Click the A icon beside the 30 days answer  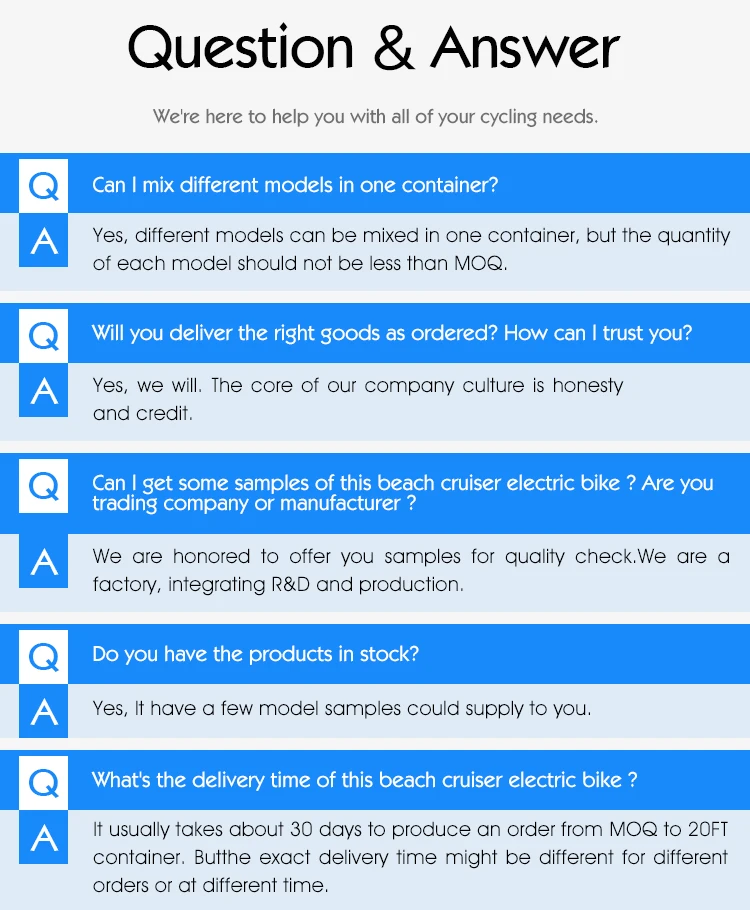44,838
